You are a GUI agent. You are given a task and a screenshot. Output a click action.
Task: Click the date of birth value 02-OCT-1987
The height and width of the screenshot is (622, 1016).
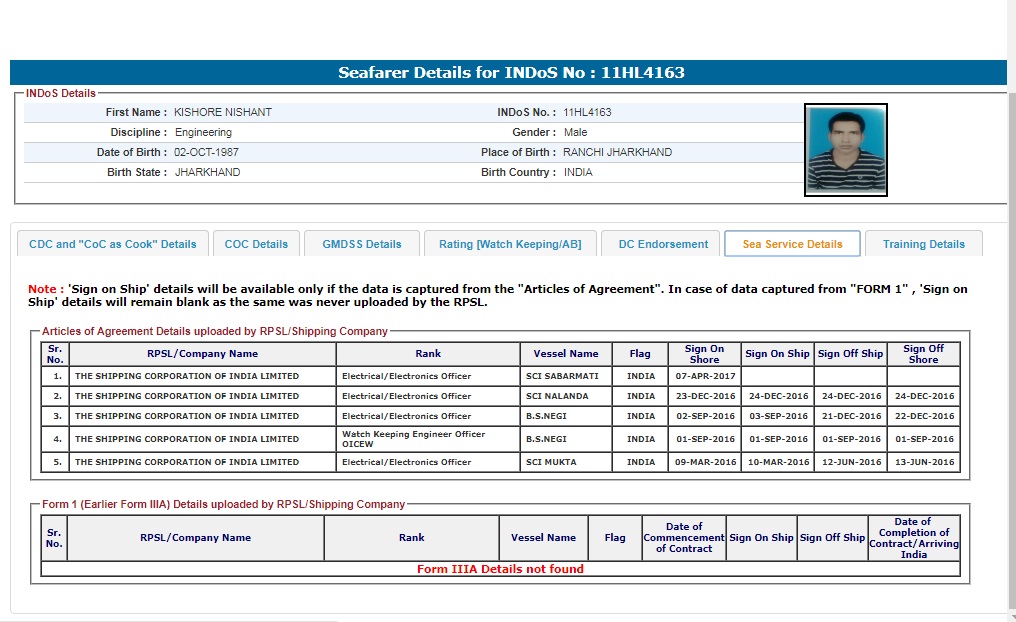(x=206, y=152)
